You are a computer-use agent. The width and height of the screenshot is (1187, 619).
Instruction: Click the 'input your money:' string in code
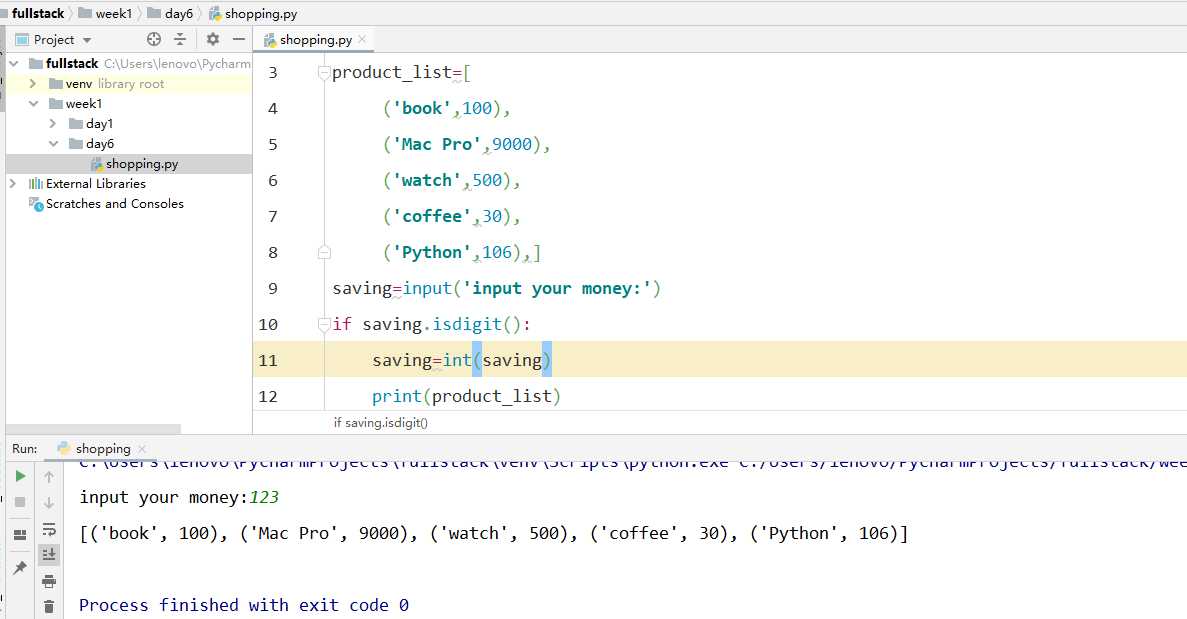click(x=557, y=289)
